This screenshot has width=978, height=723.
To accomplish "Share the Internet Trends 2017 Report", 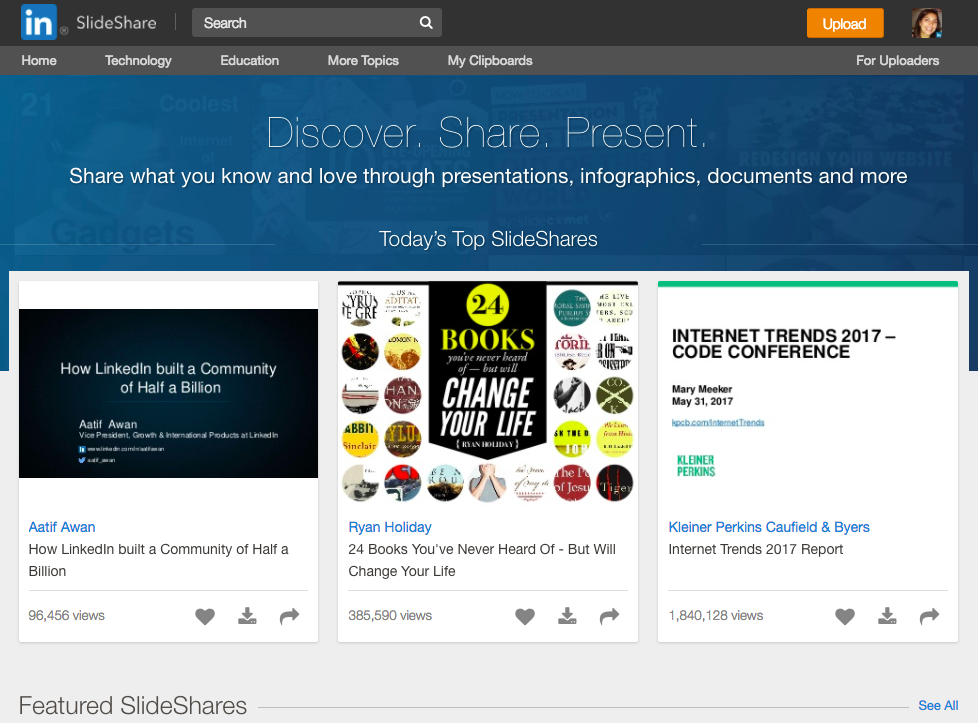I will click(x=929, y=616).
